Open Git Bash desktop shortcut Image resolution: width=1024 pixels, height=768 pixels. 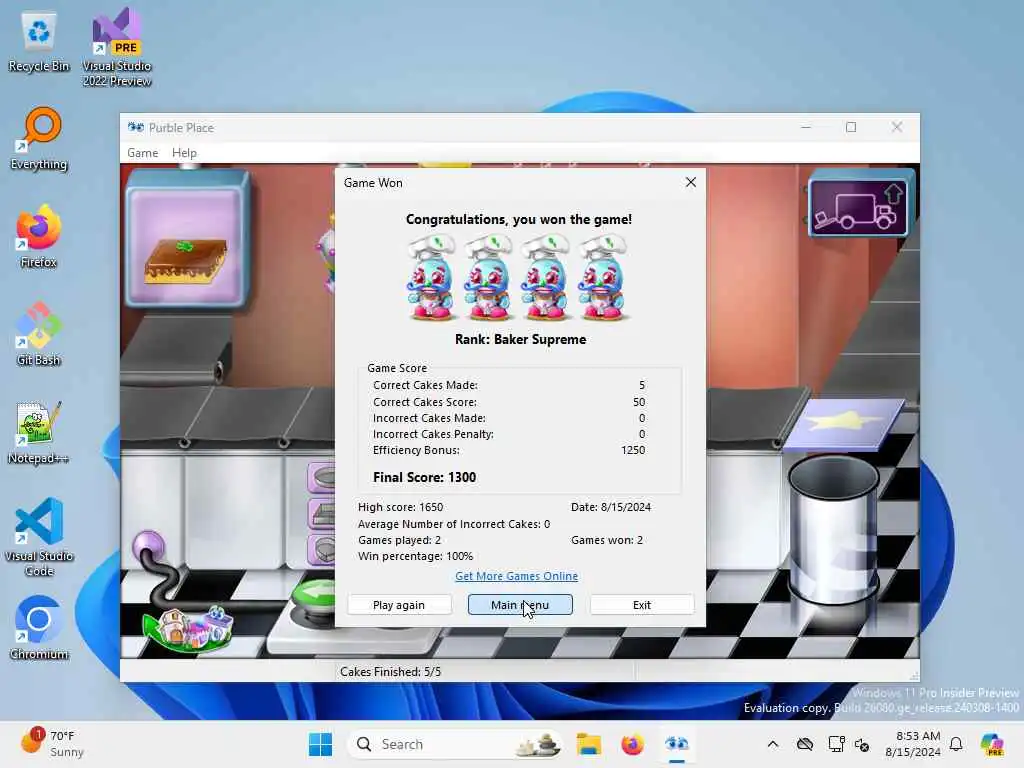pos(39,334)
